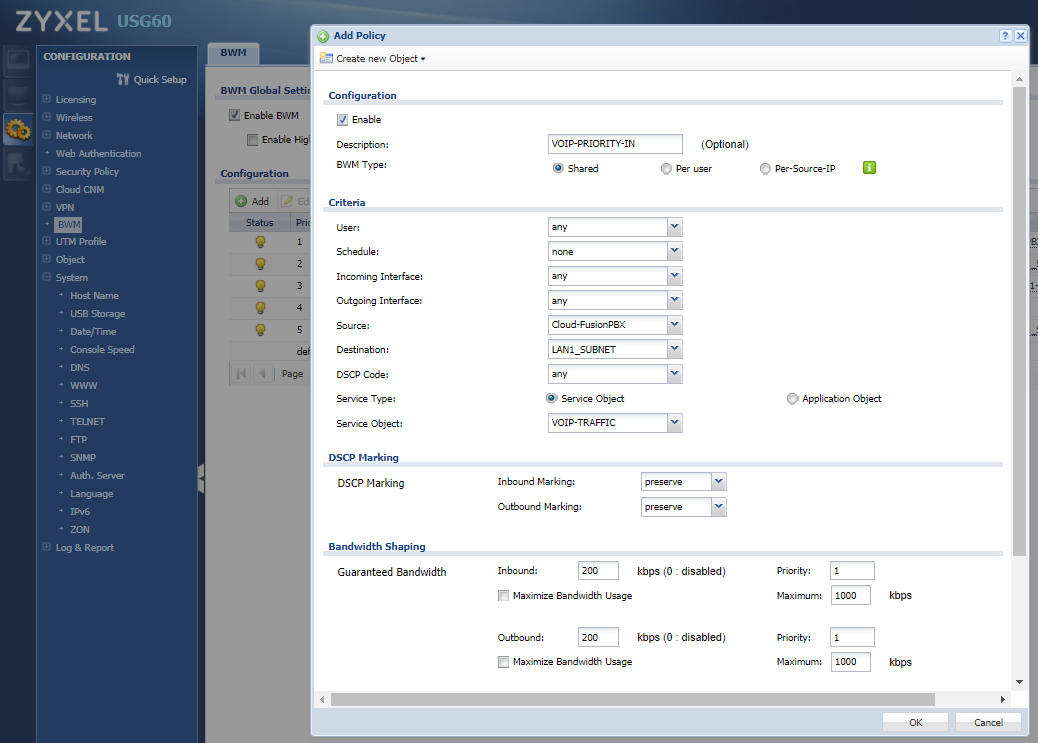Click the help question mark icon in Add Policy
This screenshot has height=743, width=1038.
coord(1005,35)
